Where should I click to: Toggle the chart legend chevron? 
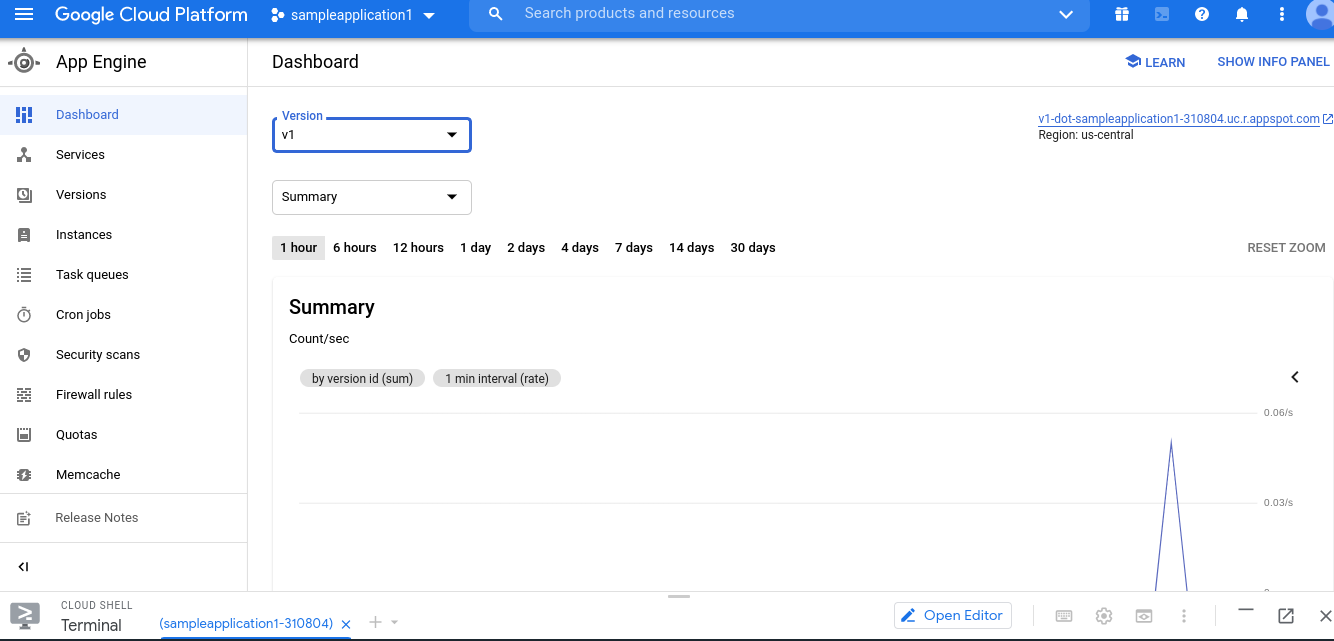click(x=1295, y=377)
